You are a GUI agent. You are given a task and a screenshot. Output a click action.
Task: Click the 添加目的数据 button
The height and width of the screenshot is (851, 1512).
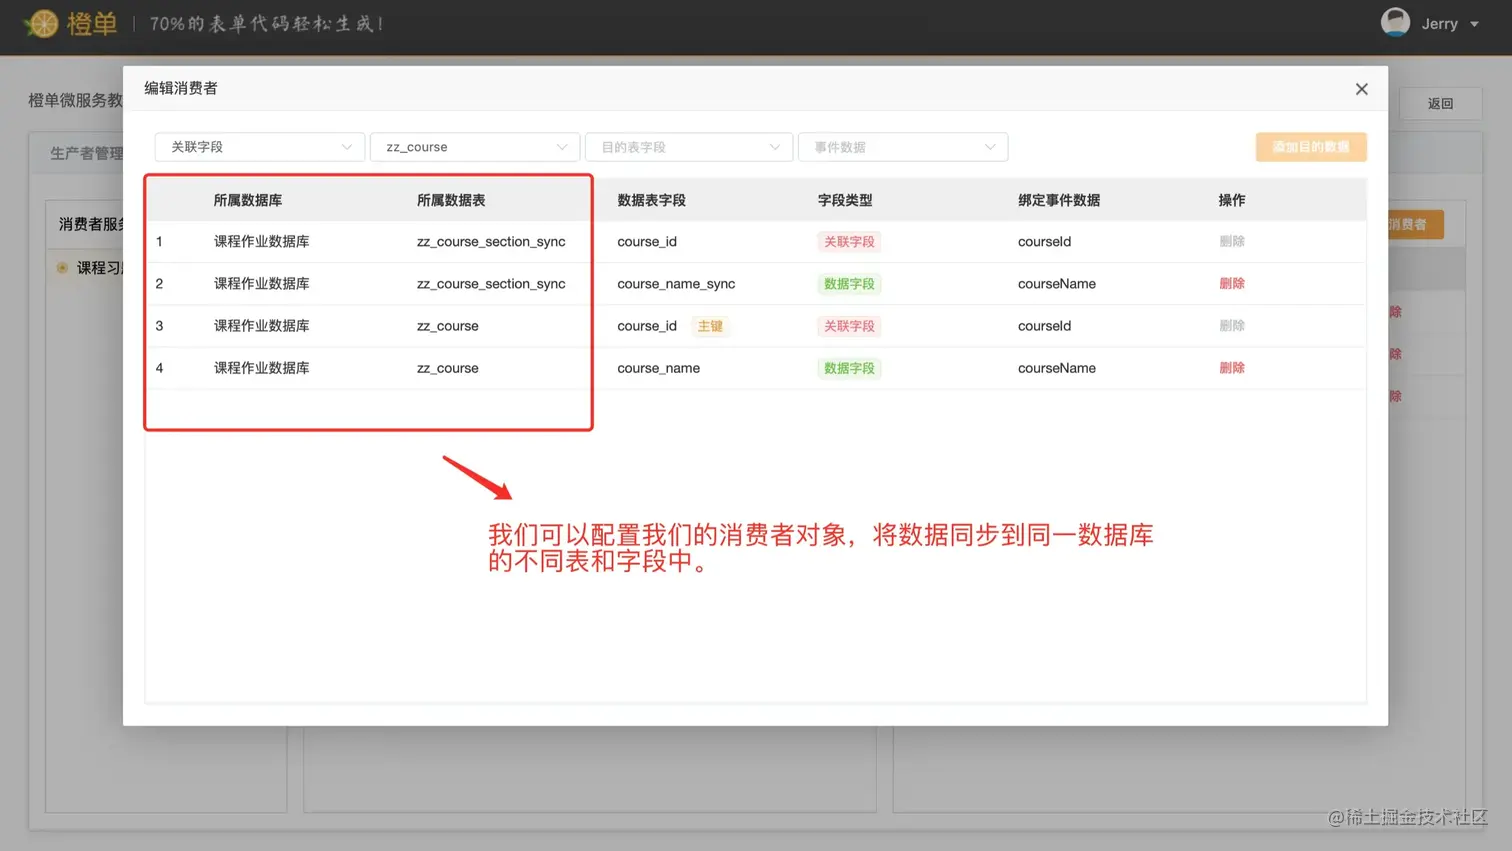1311,147
